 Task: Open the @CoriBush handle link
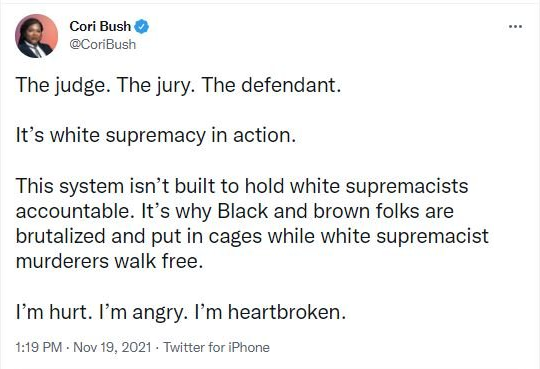pyautogui.click(x=103, y=44)
